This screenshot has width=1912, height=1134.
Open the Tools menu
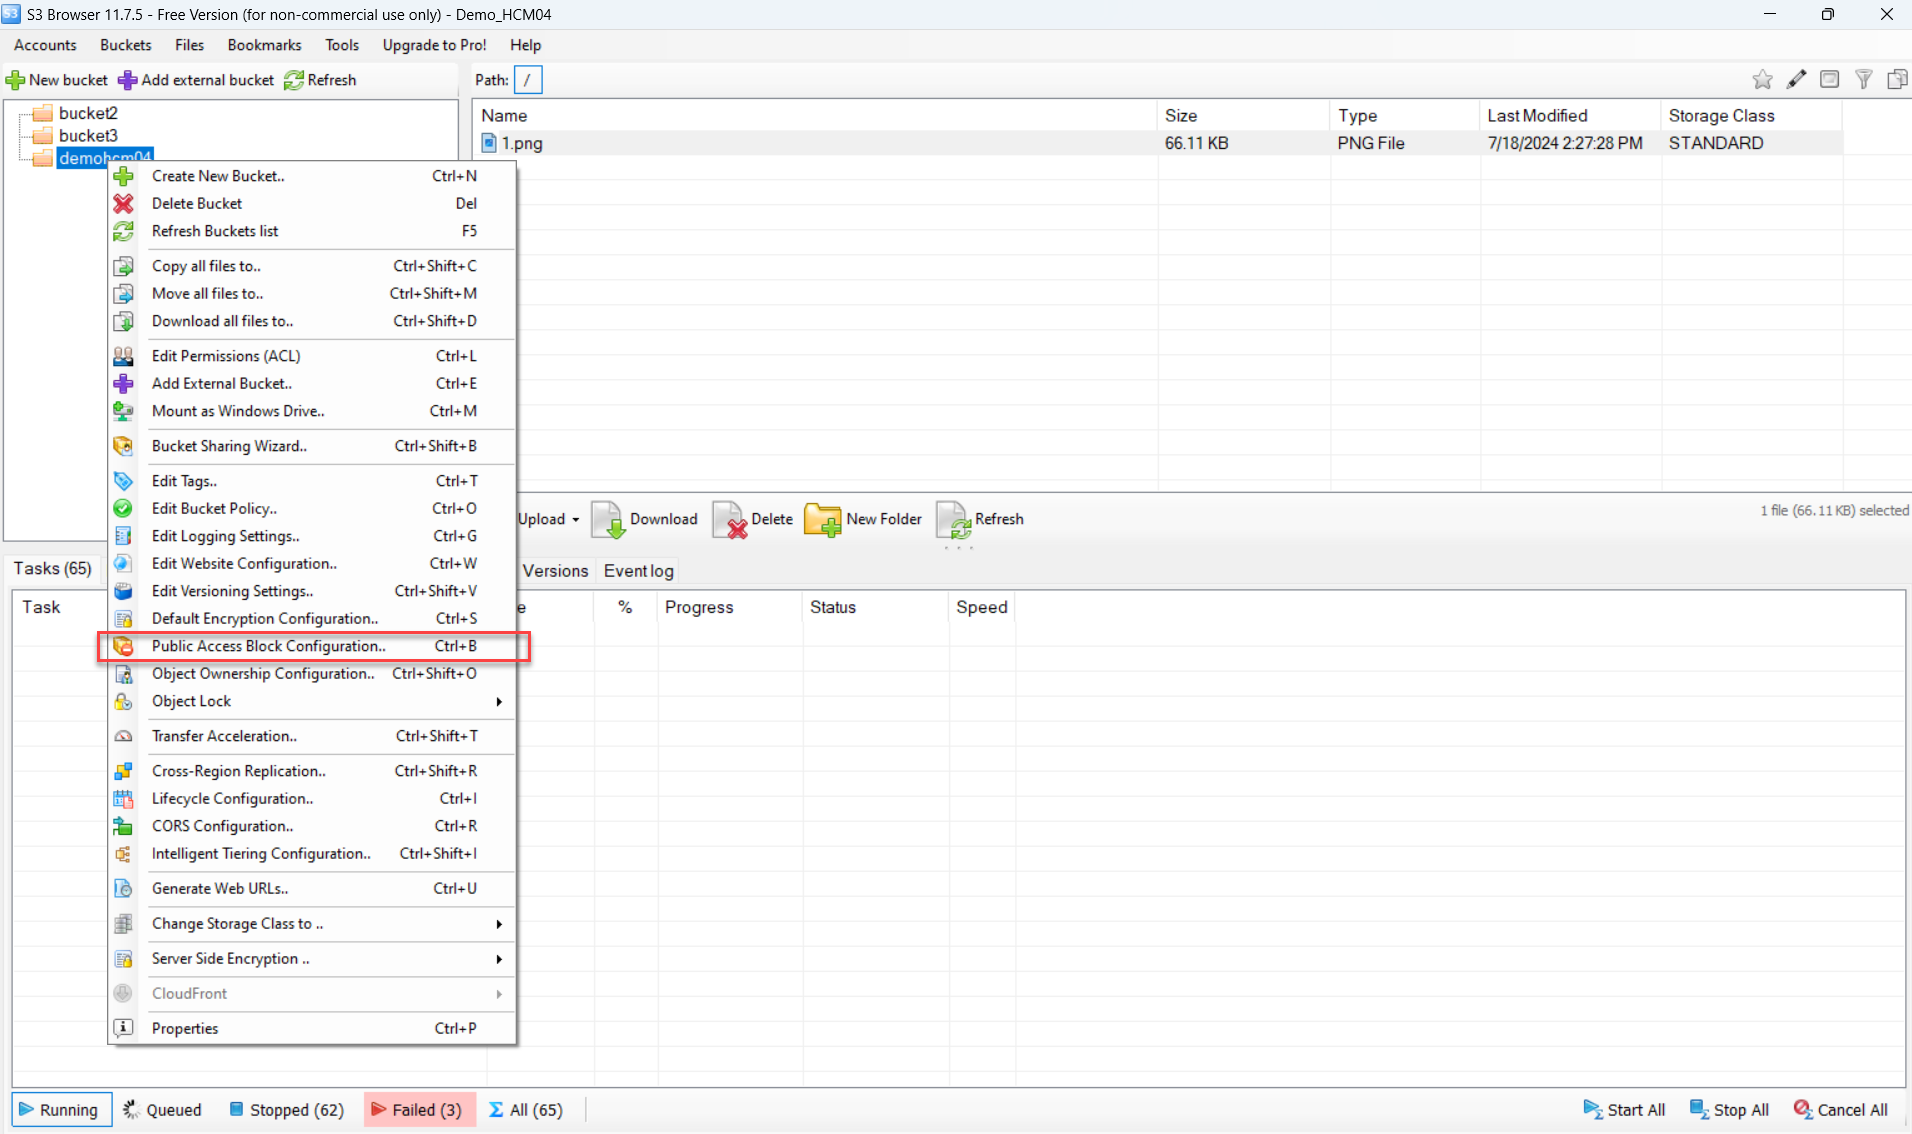pyautogui.click(x=341, y=45)
